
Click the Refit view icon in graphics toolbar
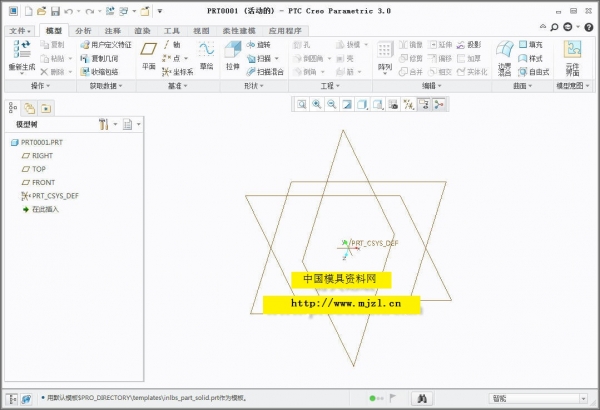click(x=302, y=104)
